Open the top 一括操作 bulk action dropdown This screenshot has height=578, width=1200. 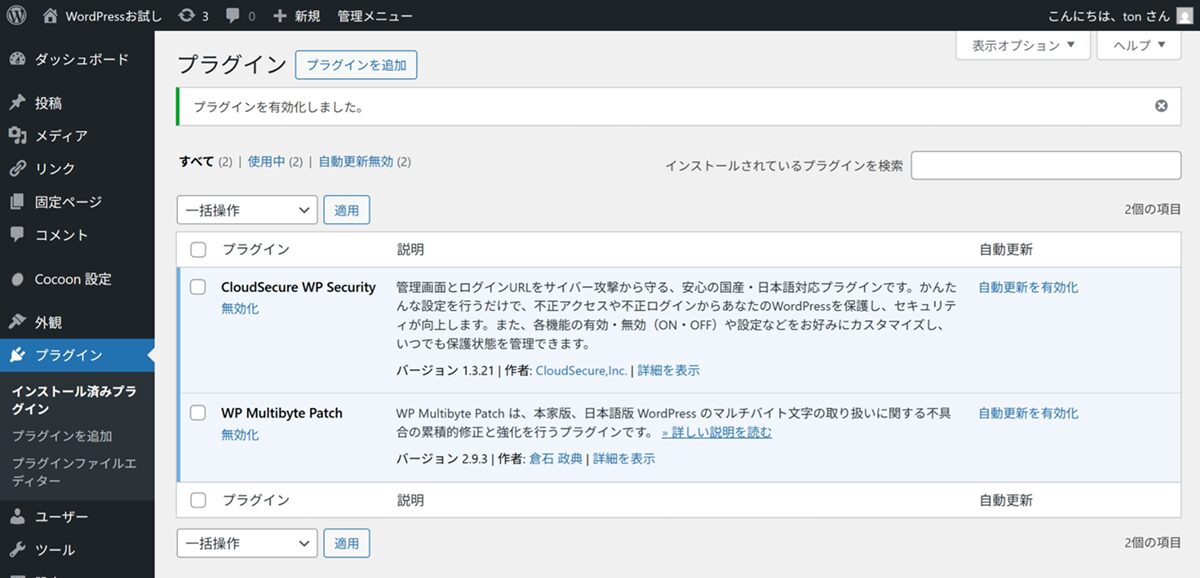(247, 210)
